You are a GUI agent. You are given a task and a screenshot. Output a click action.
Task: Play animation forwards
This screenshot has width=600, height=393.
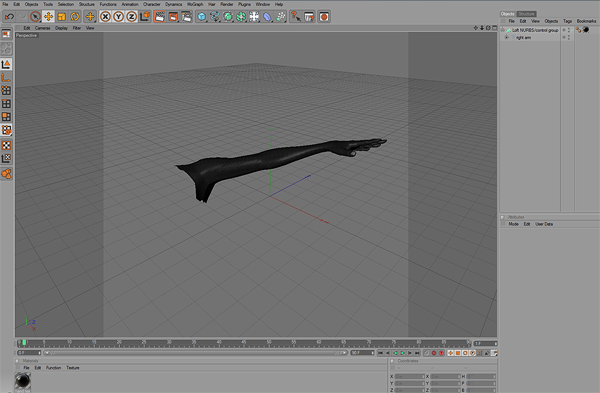click(402, 353)
